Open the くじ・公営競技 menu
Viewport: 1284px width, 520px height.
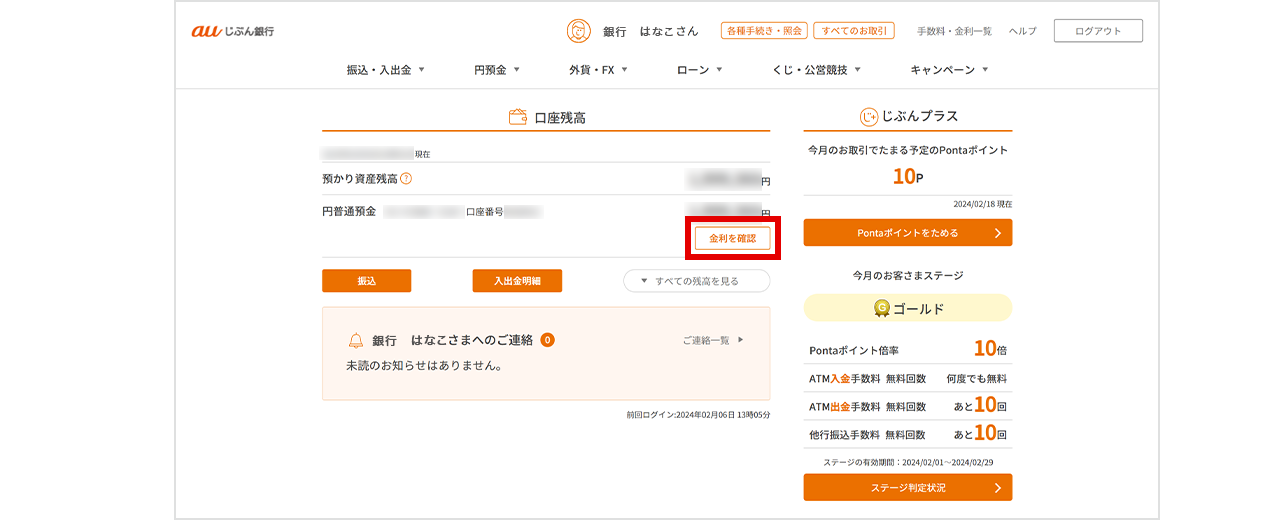tap(816, 70)
